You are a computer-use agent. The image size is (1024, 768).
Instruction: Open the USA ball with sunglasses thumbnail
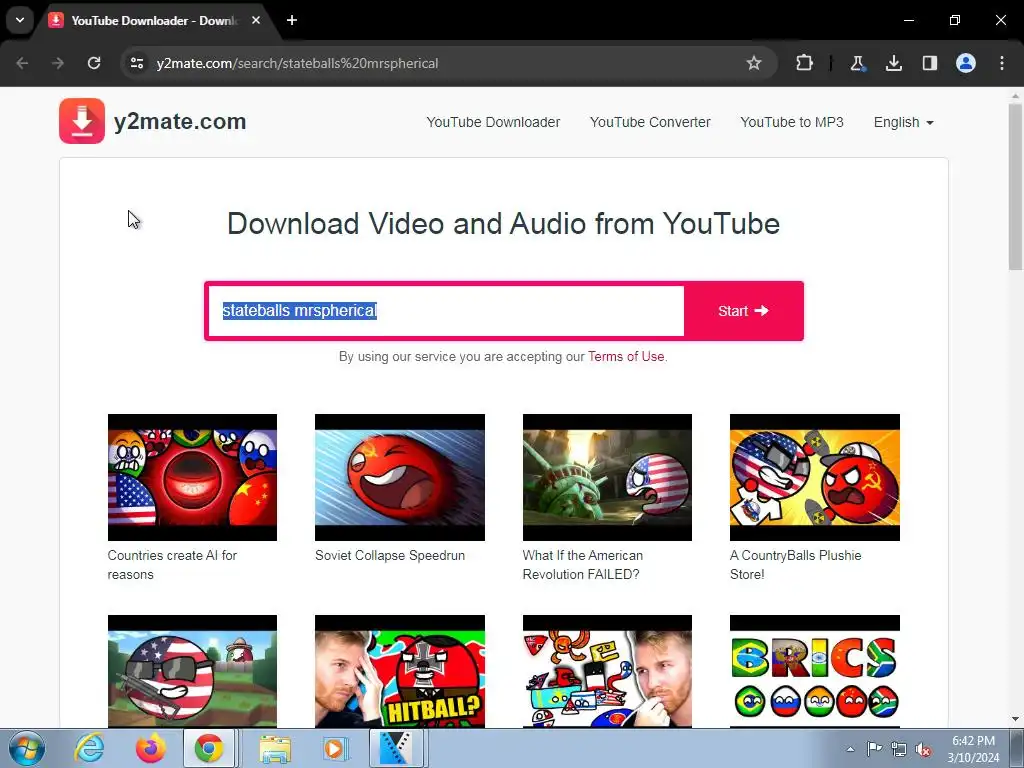192,671
